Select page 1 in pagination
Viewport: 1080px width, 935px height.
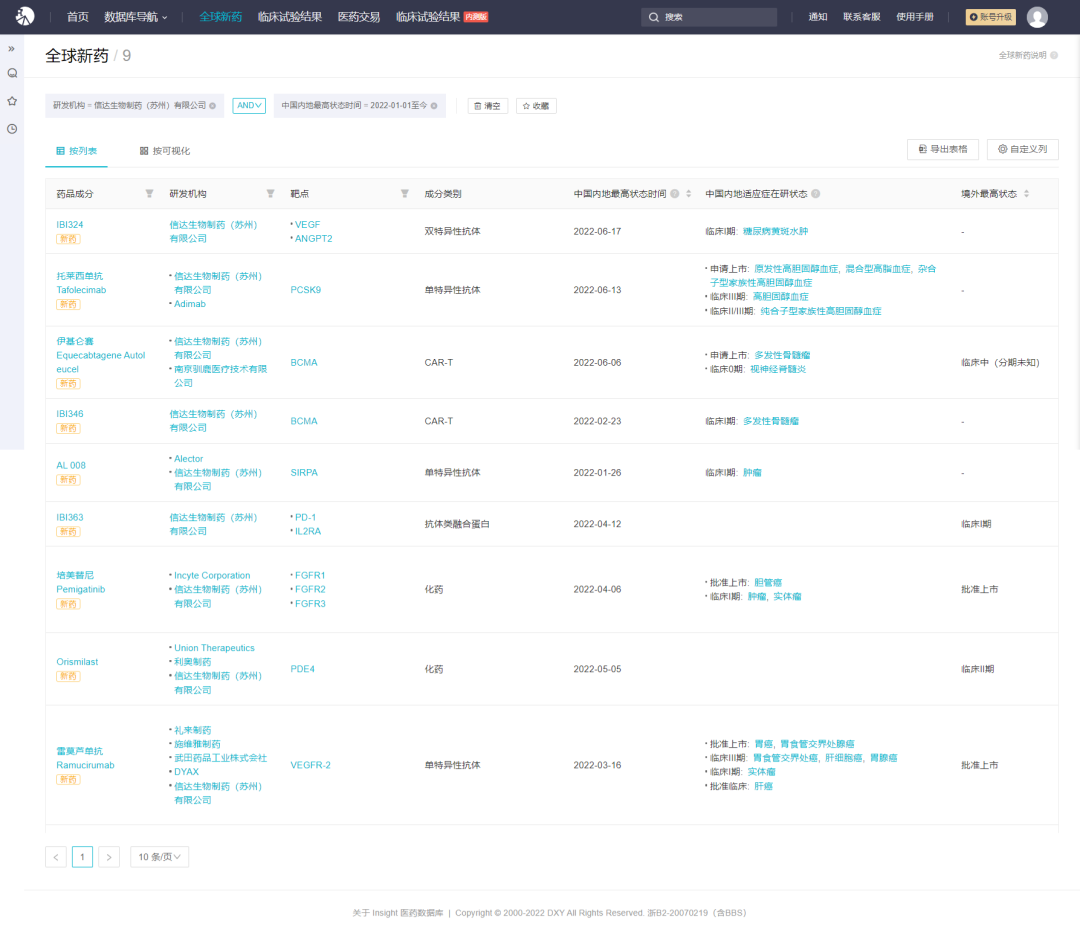[82, 857]
